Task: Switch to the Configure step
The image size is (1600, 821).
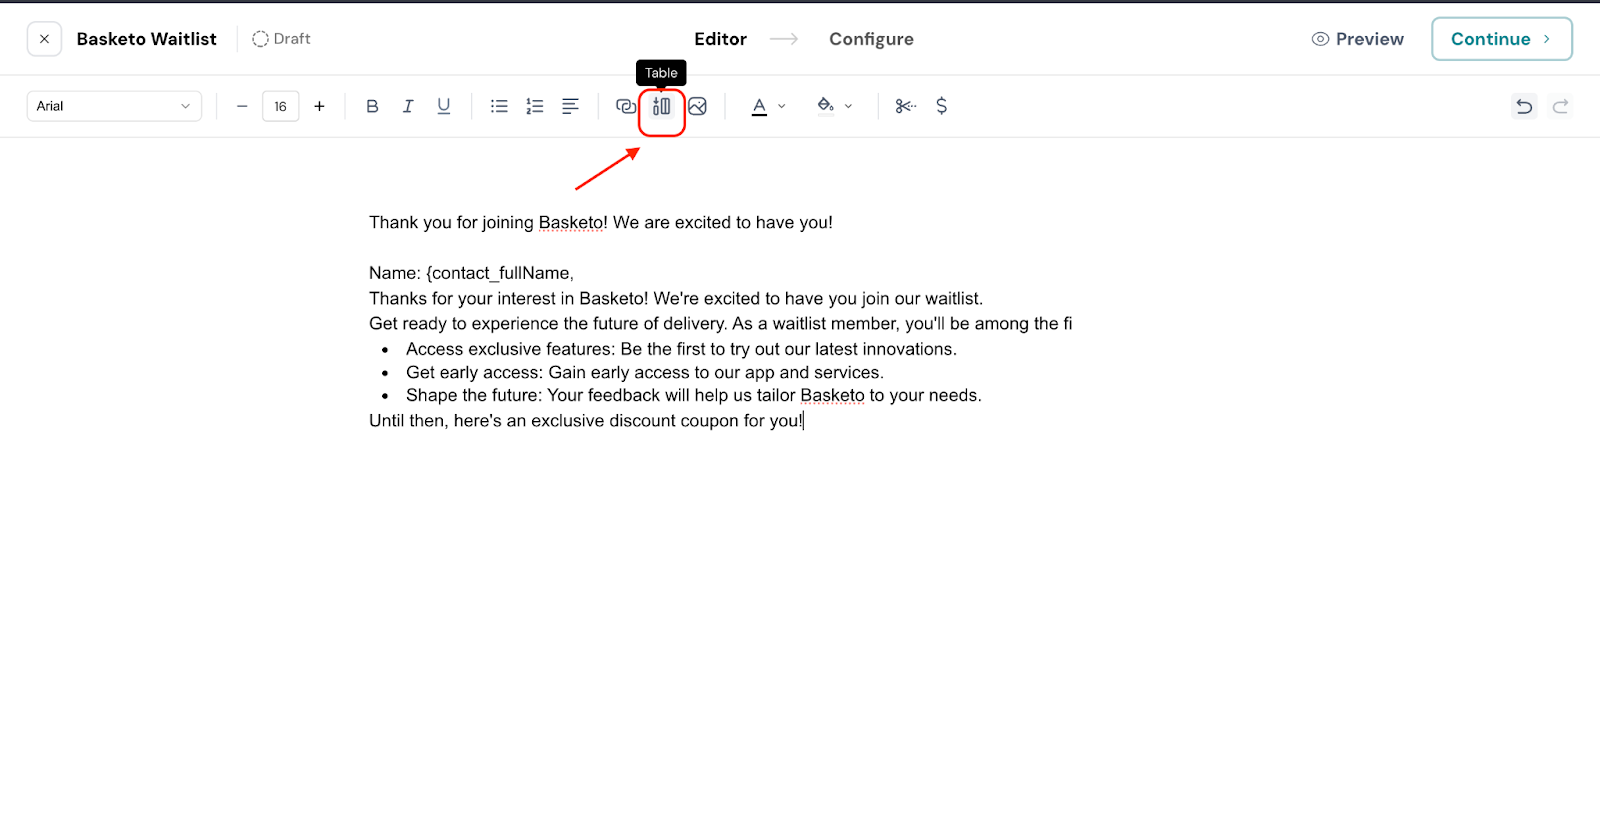Action: coord(871,39)
